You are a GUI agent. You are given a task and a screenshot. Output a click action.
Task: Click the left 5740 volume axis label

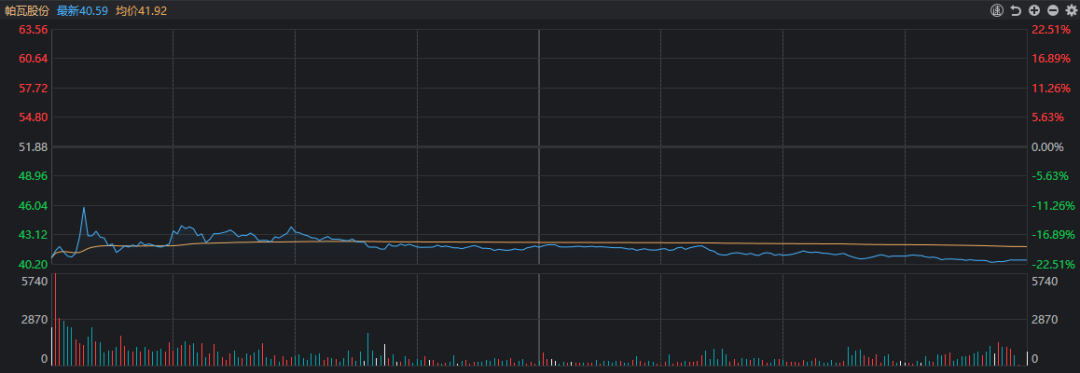pos(34,281)
